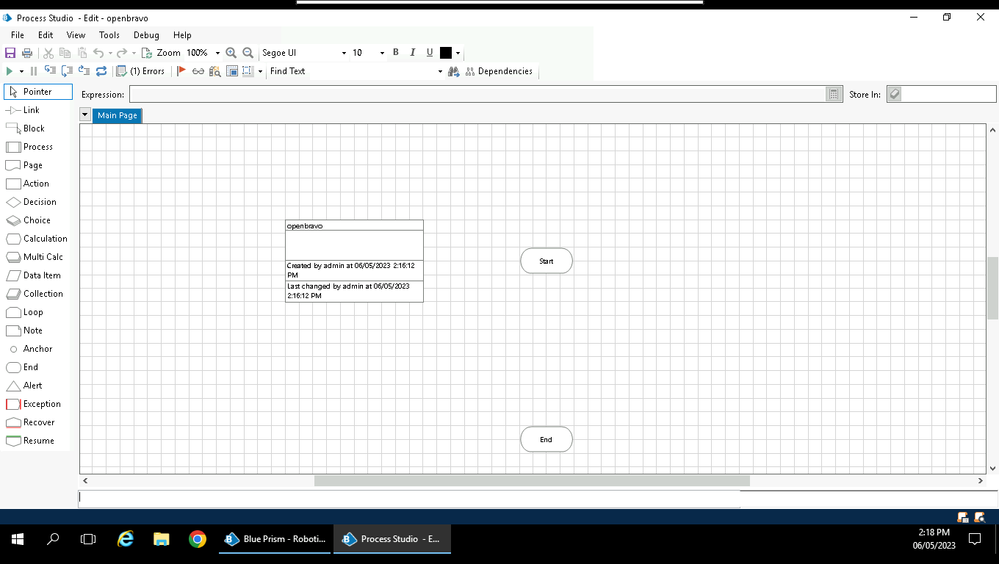The height and width of the screenshot is (564, 999).
Task: Click the refresh page icon beside Zoom
Action: (x=147, y=53)
